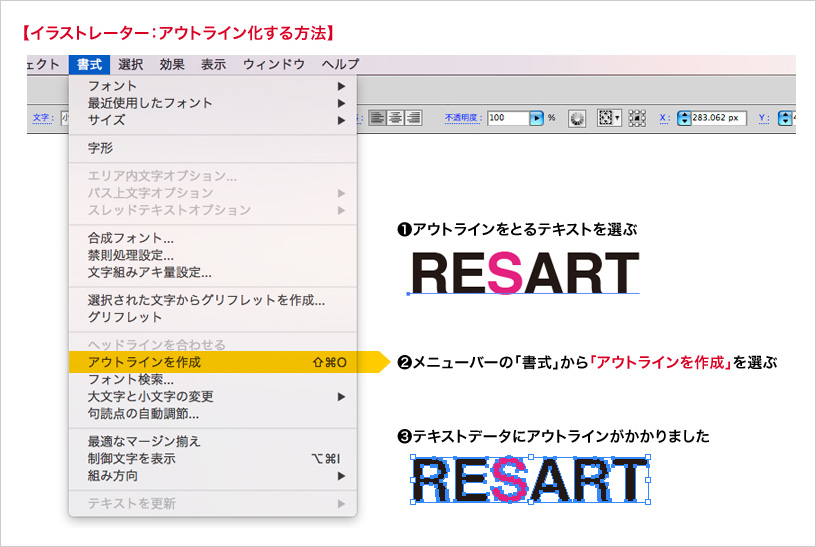Click the align text right icon
The width and height of the screenshot is (816, 547).
413,118
